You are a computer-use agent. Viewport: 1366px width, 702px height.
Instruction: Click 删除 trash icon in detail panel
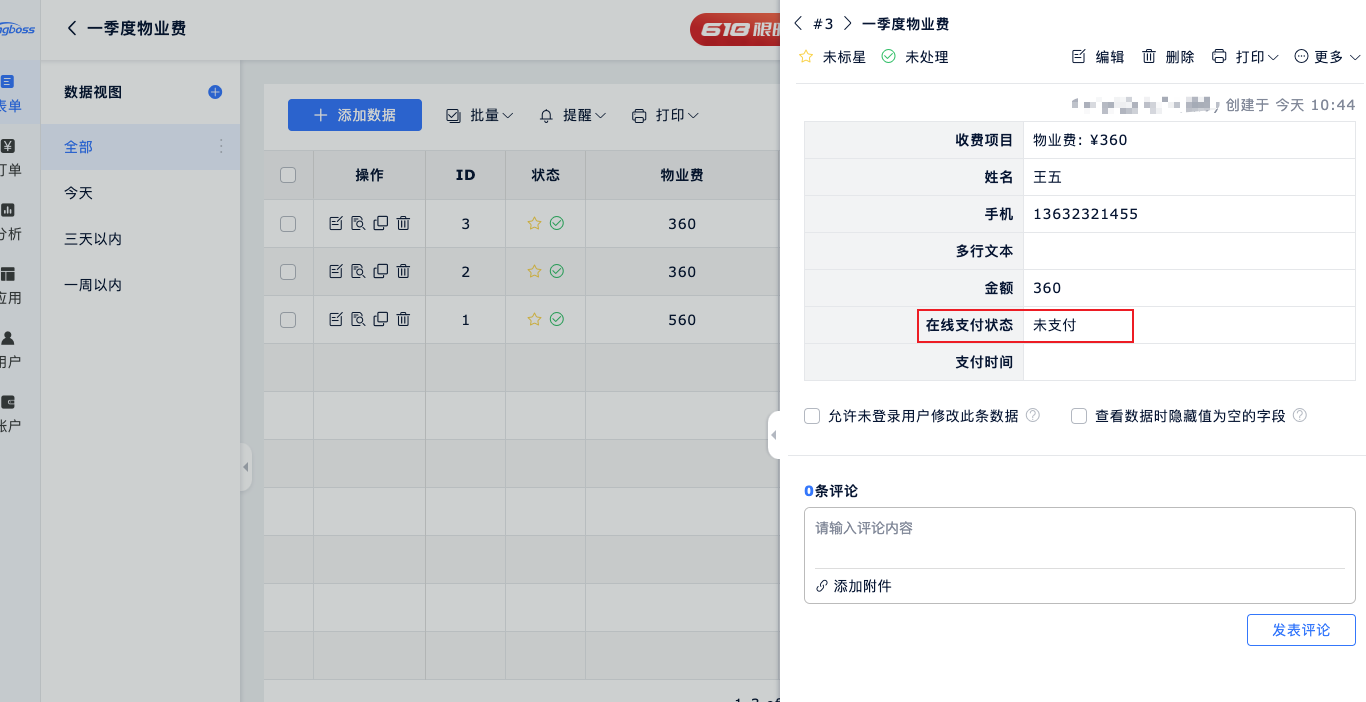(1150, 57)
